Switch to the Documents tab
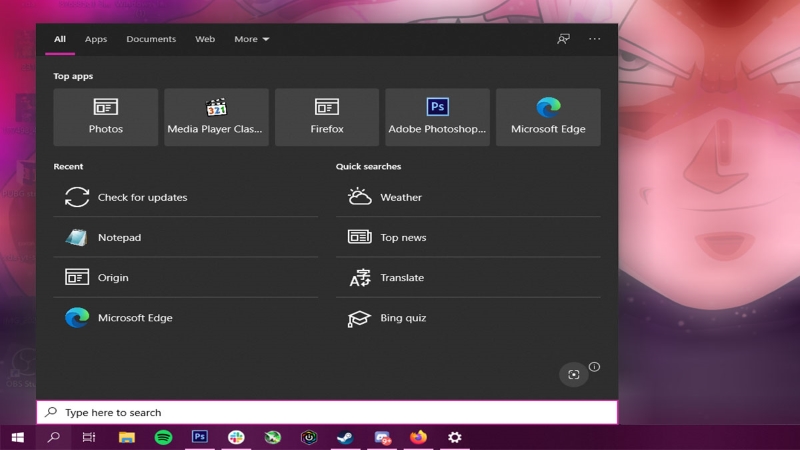Viewport: 800px width, 450px height. click(151, 39)
